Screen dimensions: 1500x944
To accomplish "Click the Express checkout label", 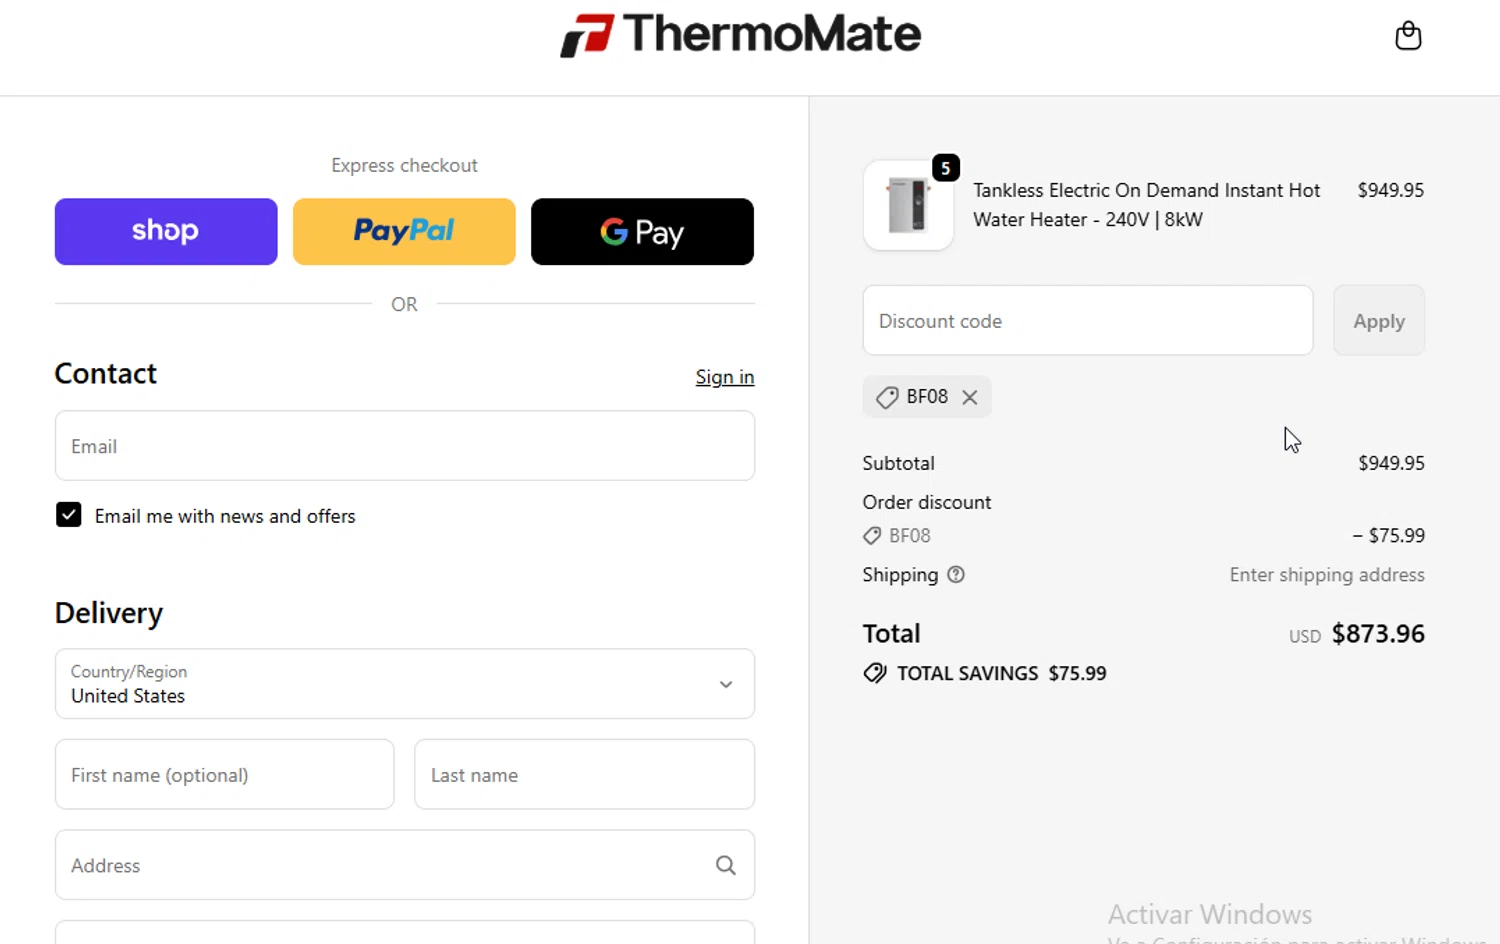I will pos(405,165).
